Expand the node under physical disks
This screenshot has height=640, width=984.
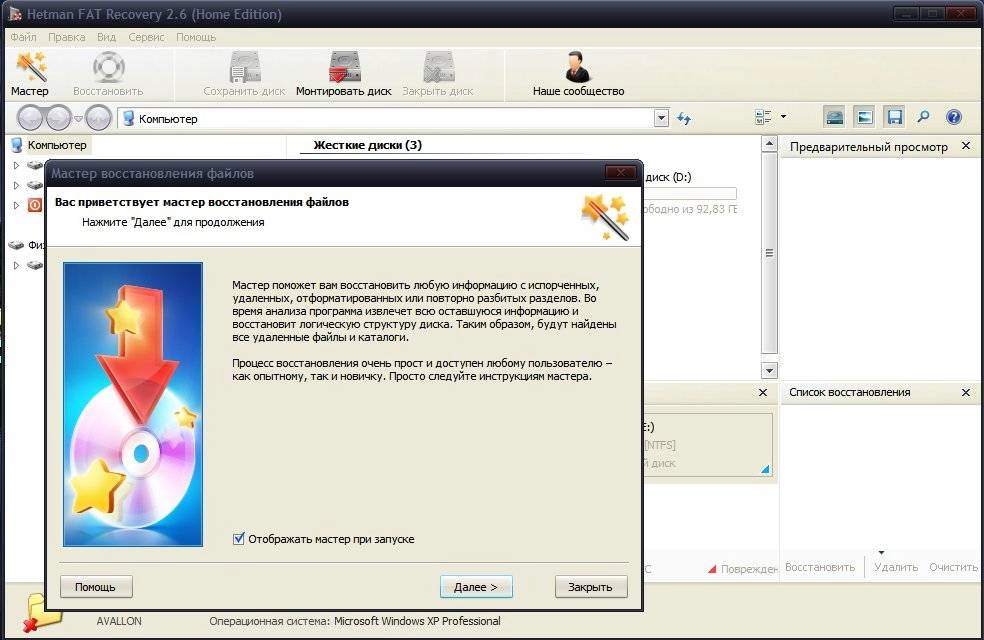point(16,265)
